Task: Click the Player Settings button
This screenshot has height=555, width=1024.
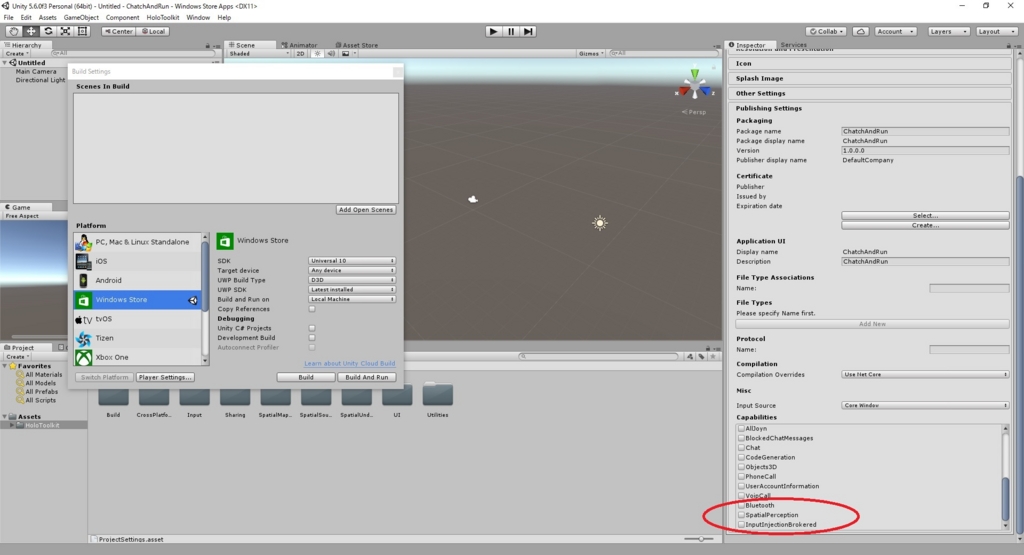Action: coord(165,377)
